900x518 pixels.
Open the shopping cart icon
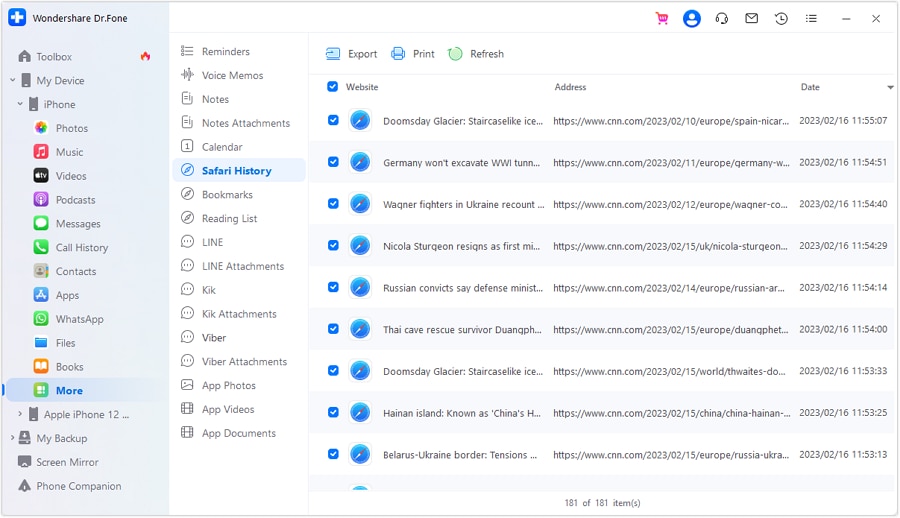pyautogui.click(x=662, y=18)
